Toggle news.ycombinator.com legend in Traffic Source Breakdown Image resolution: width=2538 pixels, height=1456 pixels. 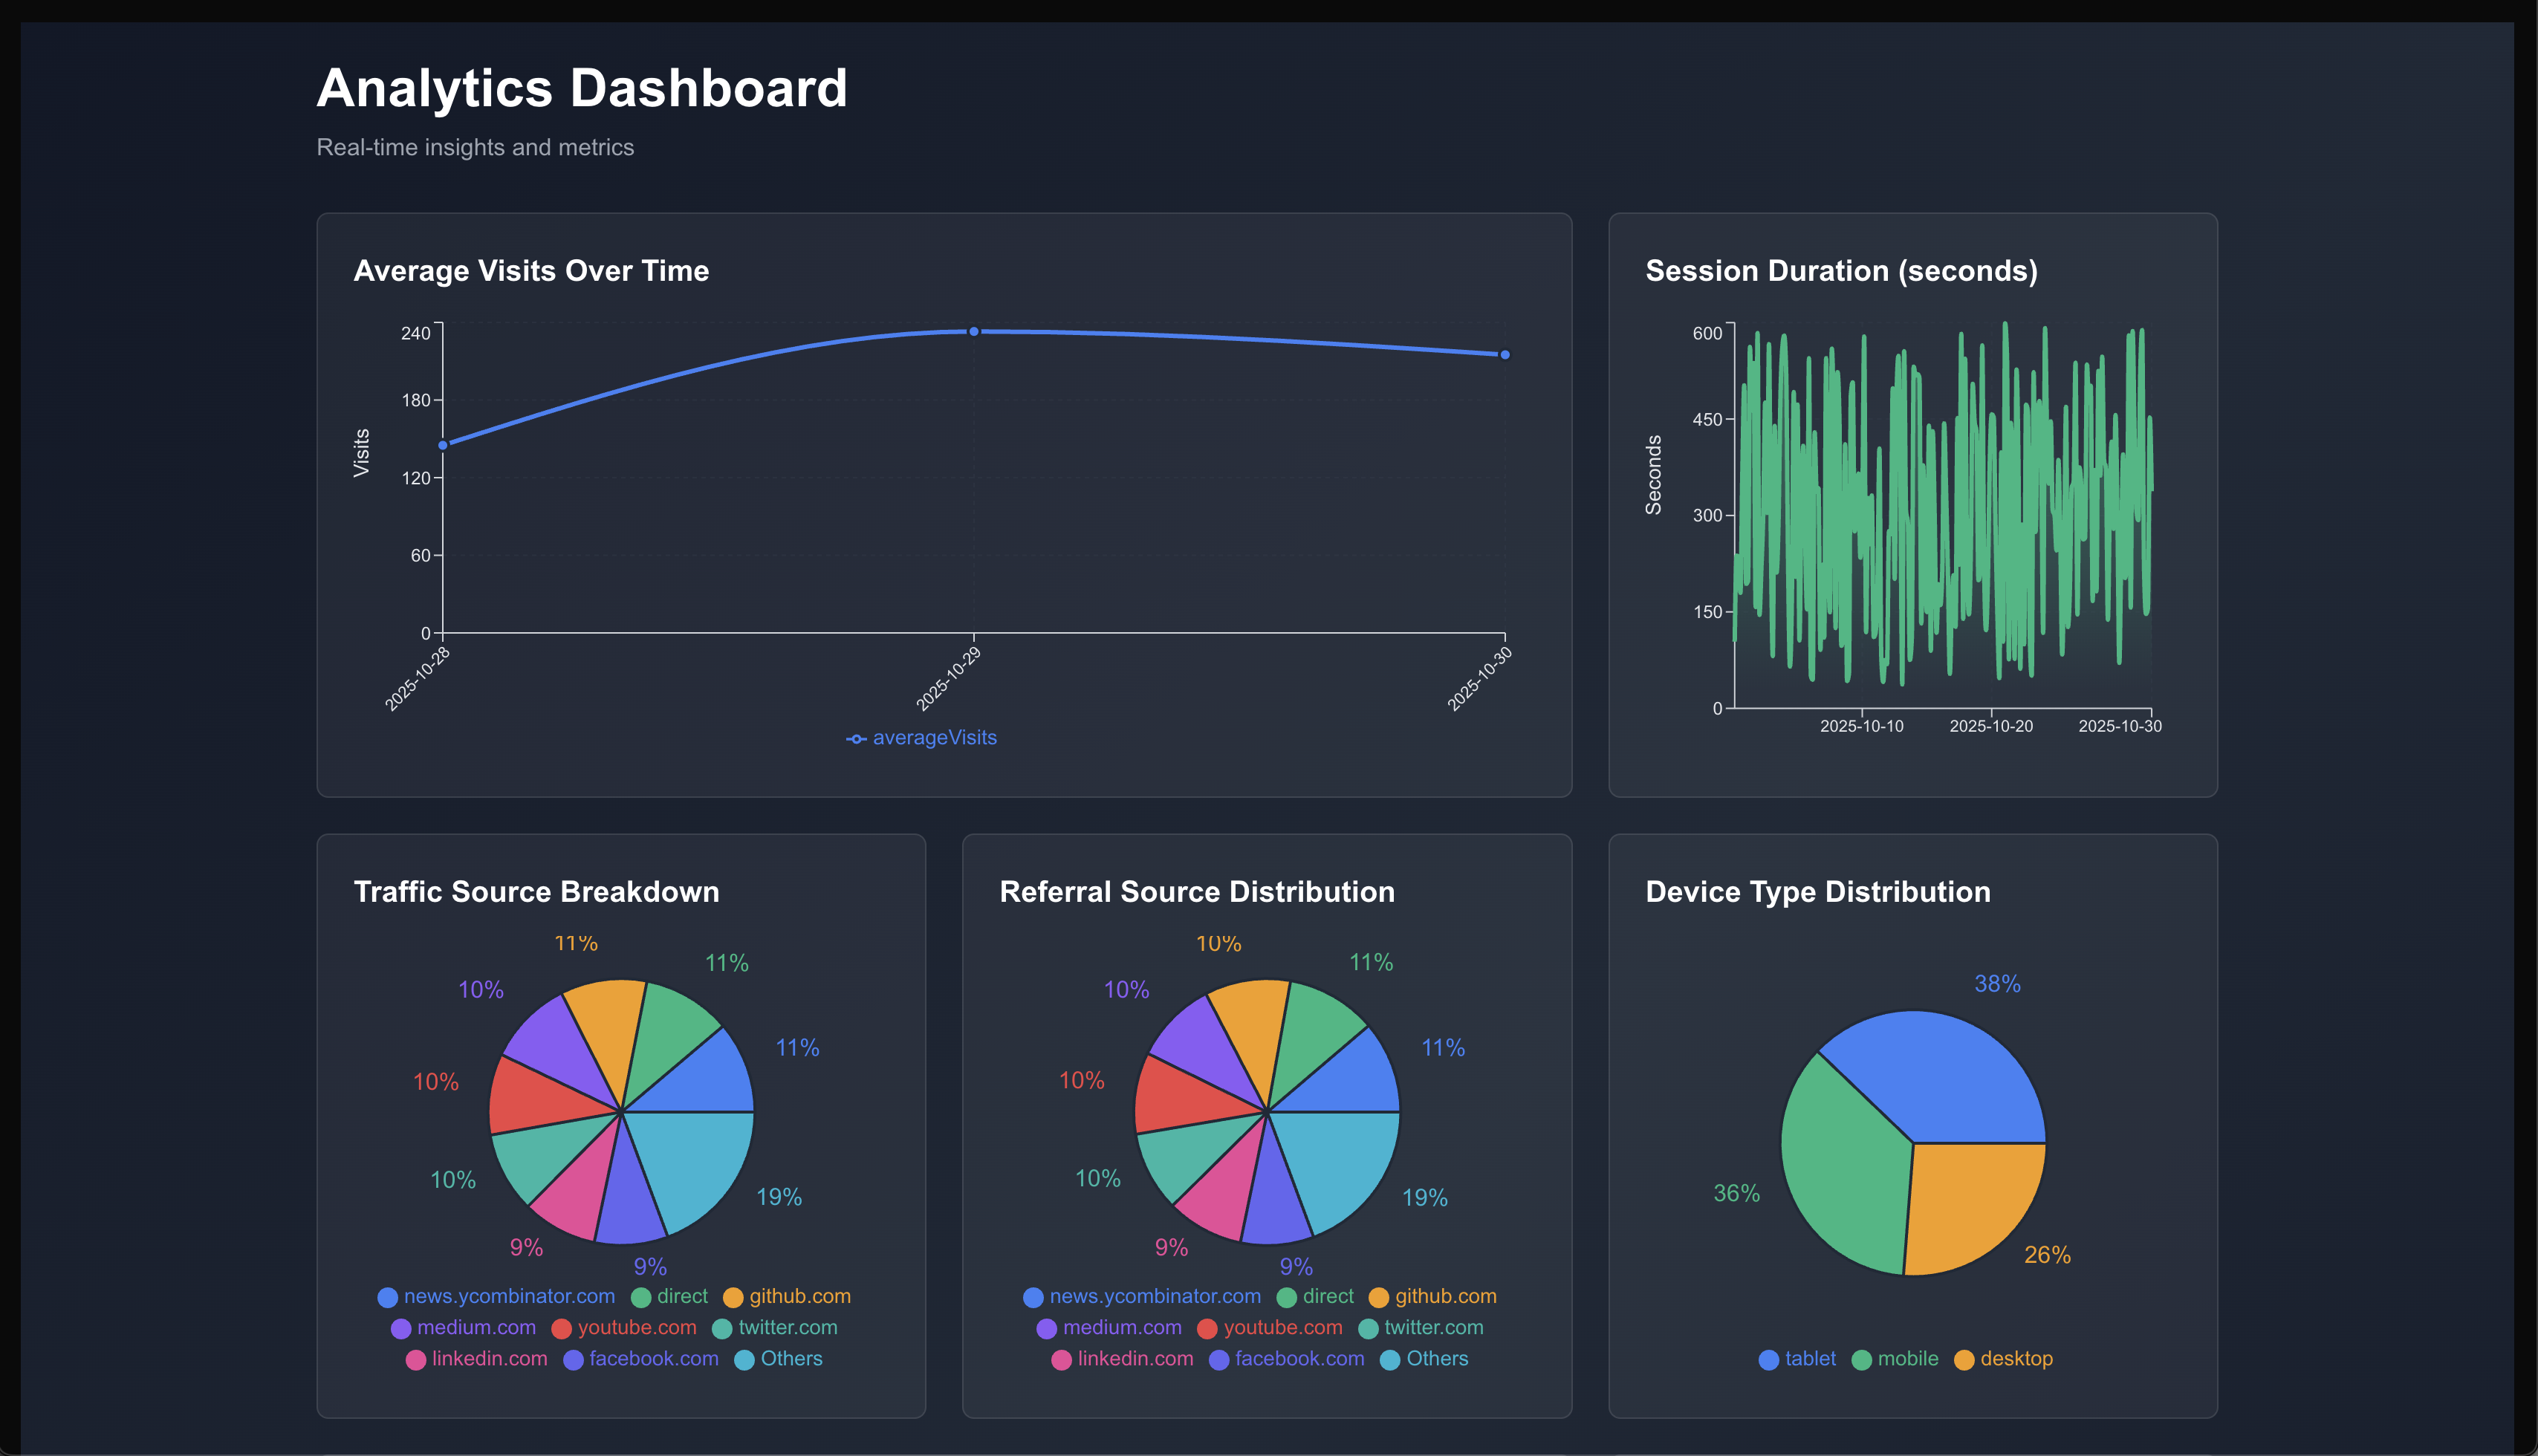click(508, 1296)
